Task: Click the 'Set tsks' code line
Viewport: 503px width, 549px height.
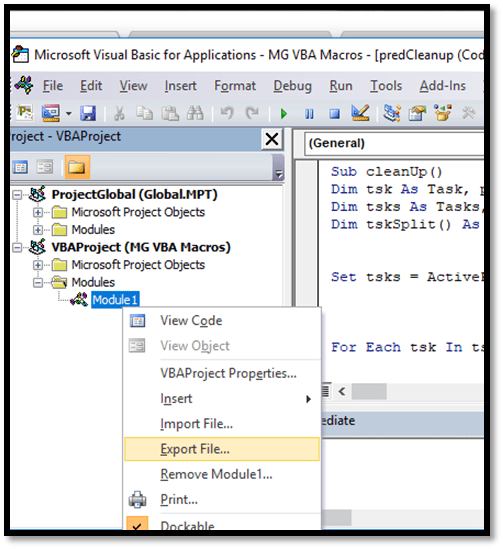Action: tap(407, 277)
